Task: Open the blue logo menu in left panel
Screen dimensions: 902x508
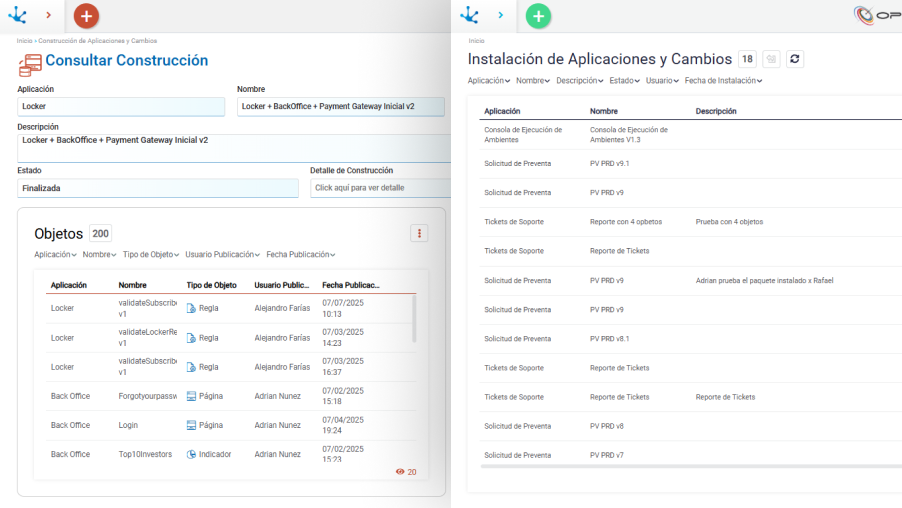Action: (x=18, y=15)
